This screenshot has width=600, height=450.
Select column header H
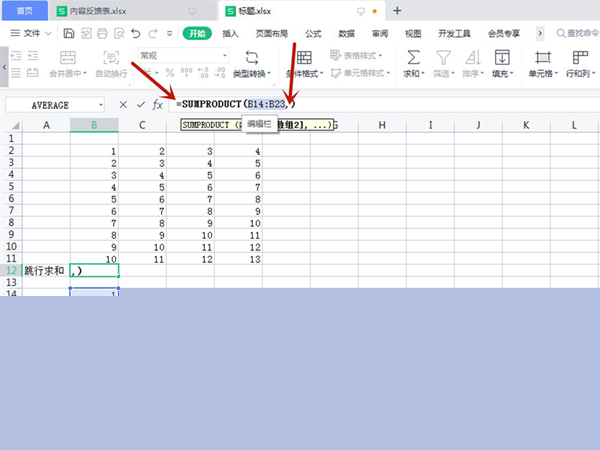point(382,125)
